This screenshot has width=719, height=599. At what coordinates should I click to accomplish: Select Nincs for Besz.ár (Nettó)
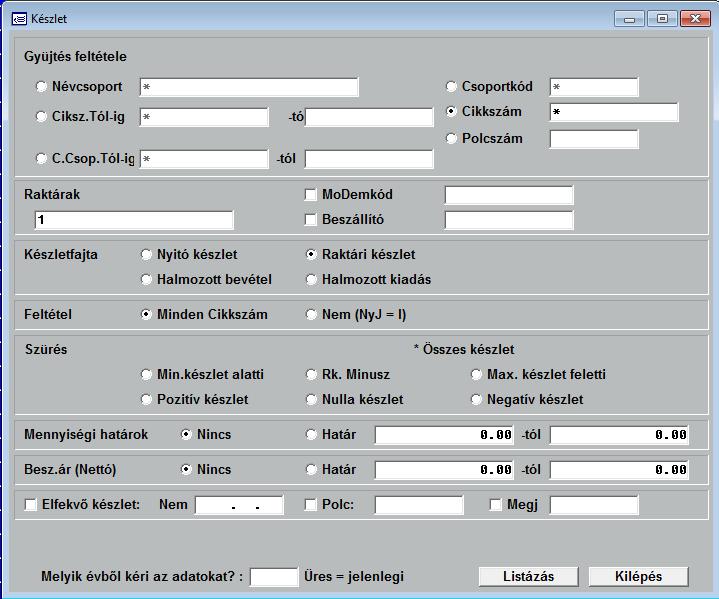[x=186, y=470]
